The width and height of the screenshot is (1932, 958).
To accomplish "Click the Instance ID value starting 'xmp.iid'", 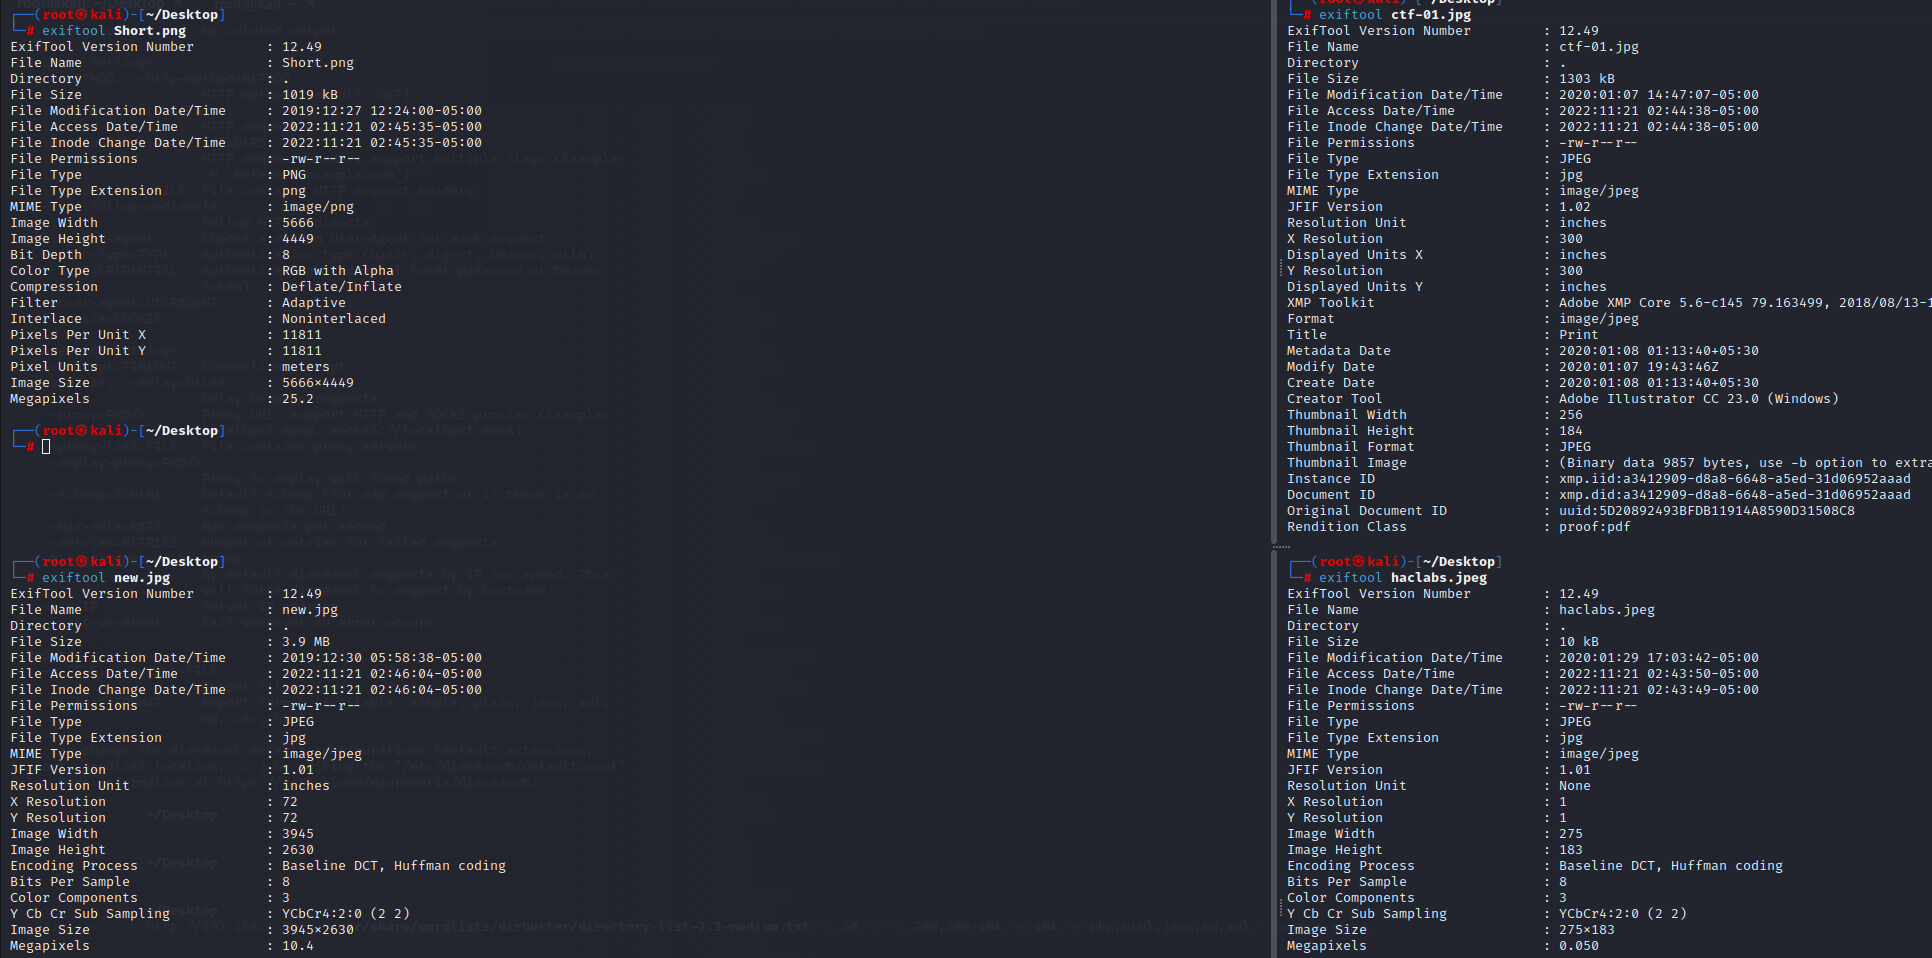I will [x=1735, y=479].
